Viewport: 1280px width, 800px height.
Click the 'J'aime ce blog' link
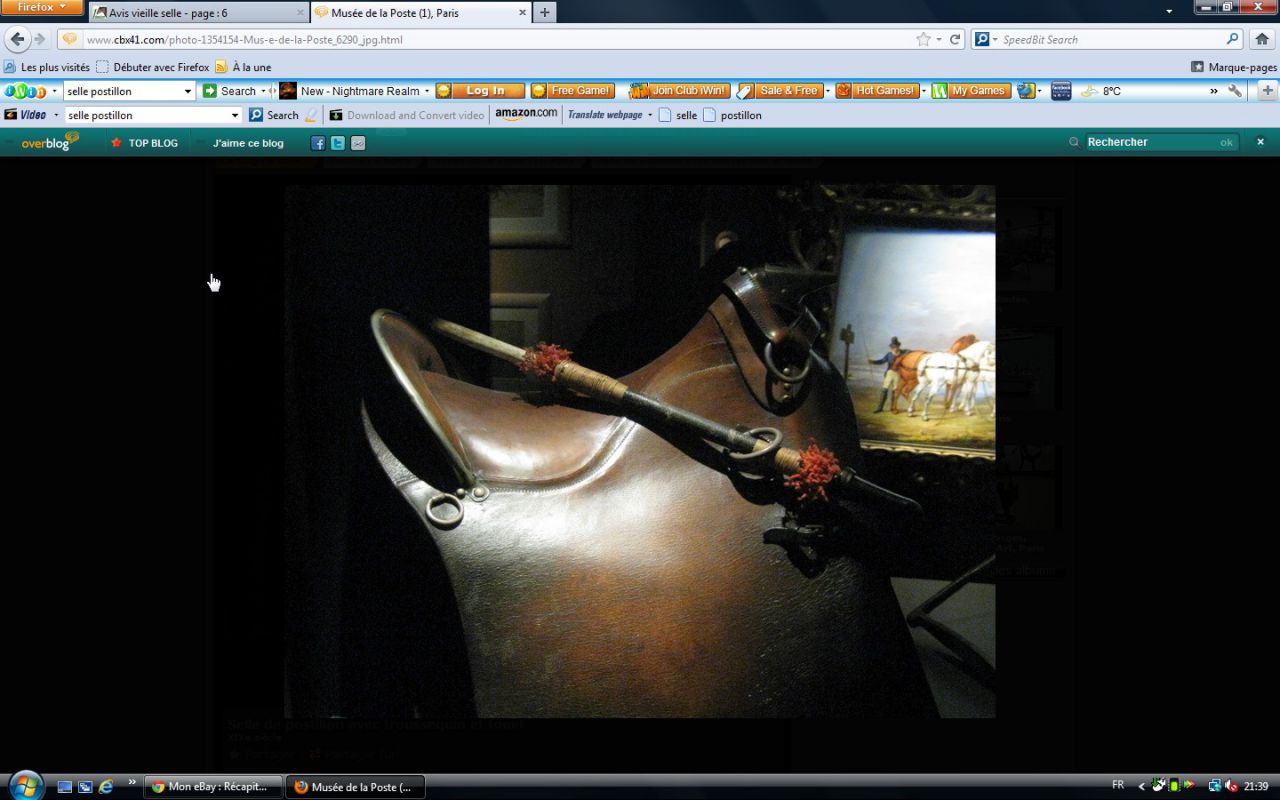[x=248, y=143]
